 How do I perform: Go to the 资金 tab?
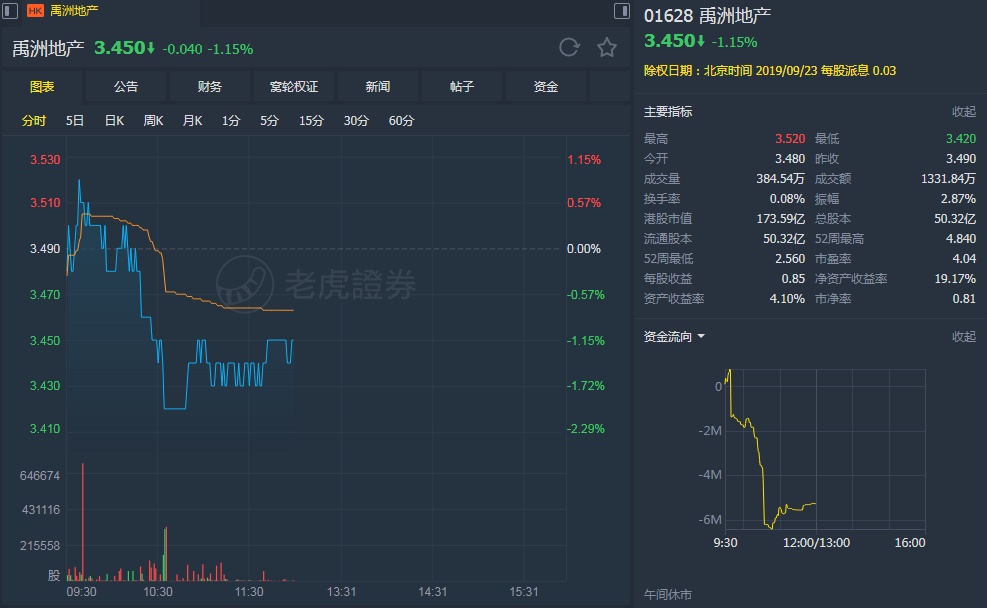546,87
